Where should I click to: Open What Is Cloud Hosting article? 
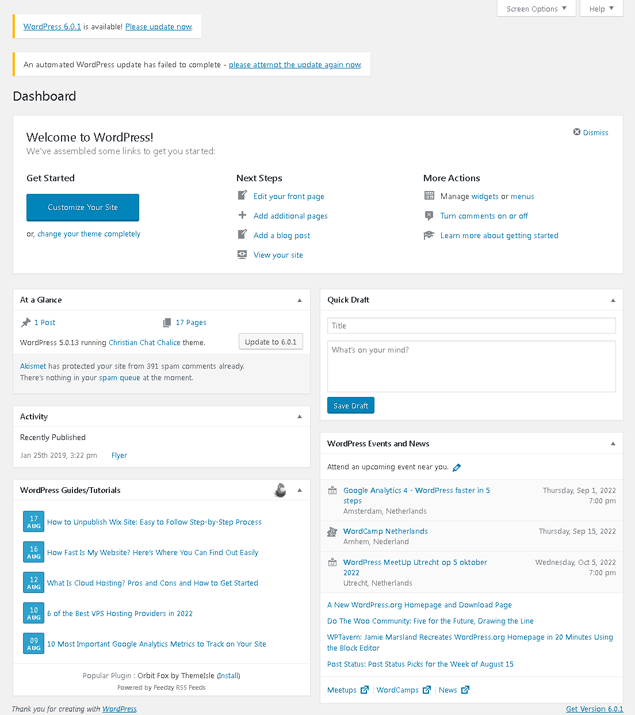click(x=152, y=583)
